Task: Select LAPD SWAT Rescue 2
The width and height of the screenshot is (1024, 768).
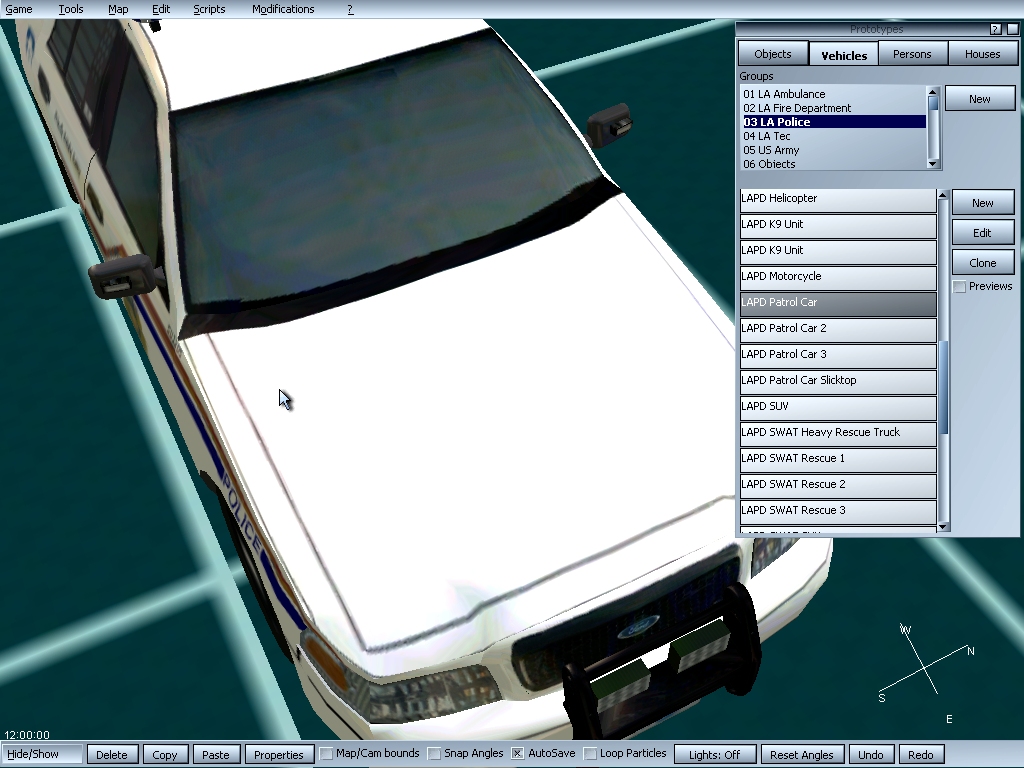Action: [838, 487]
